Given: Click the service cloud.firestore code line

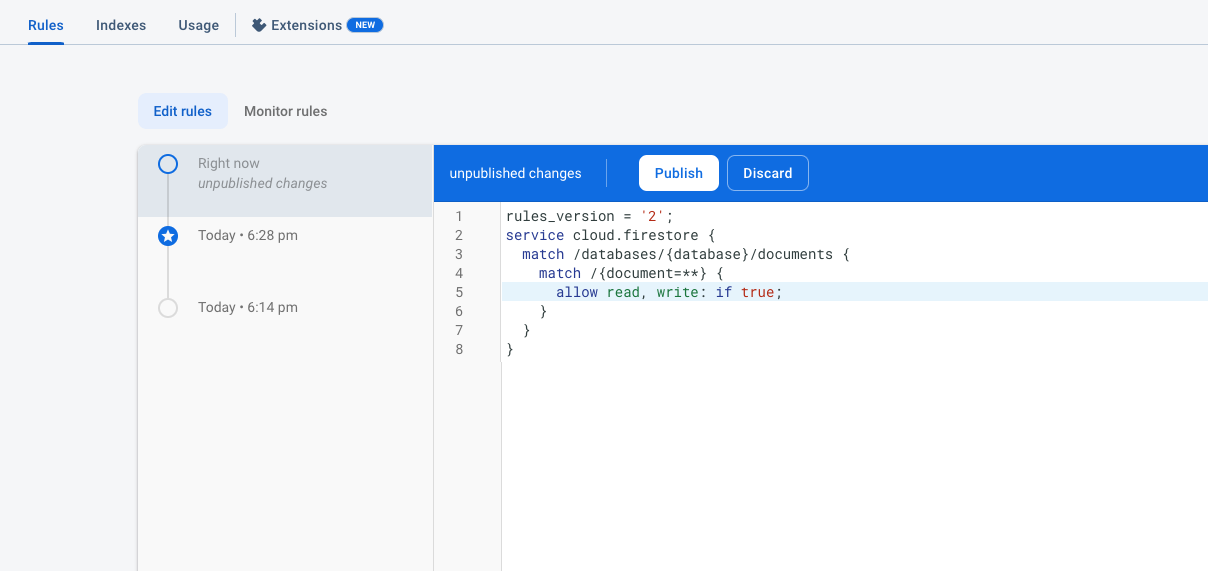Looking at the screenshot, I should pyautogui.click(x=611, y=235).
